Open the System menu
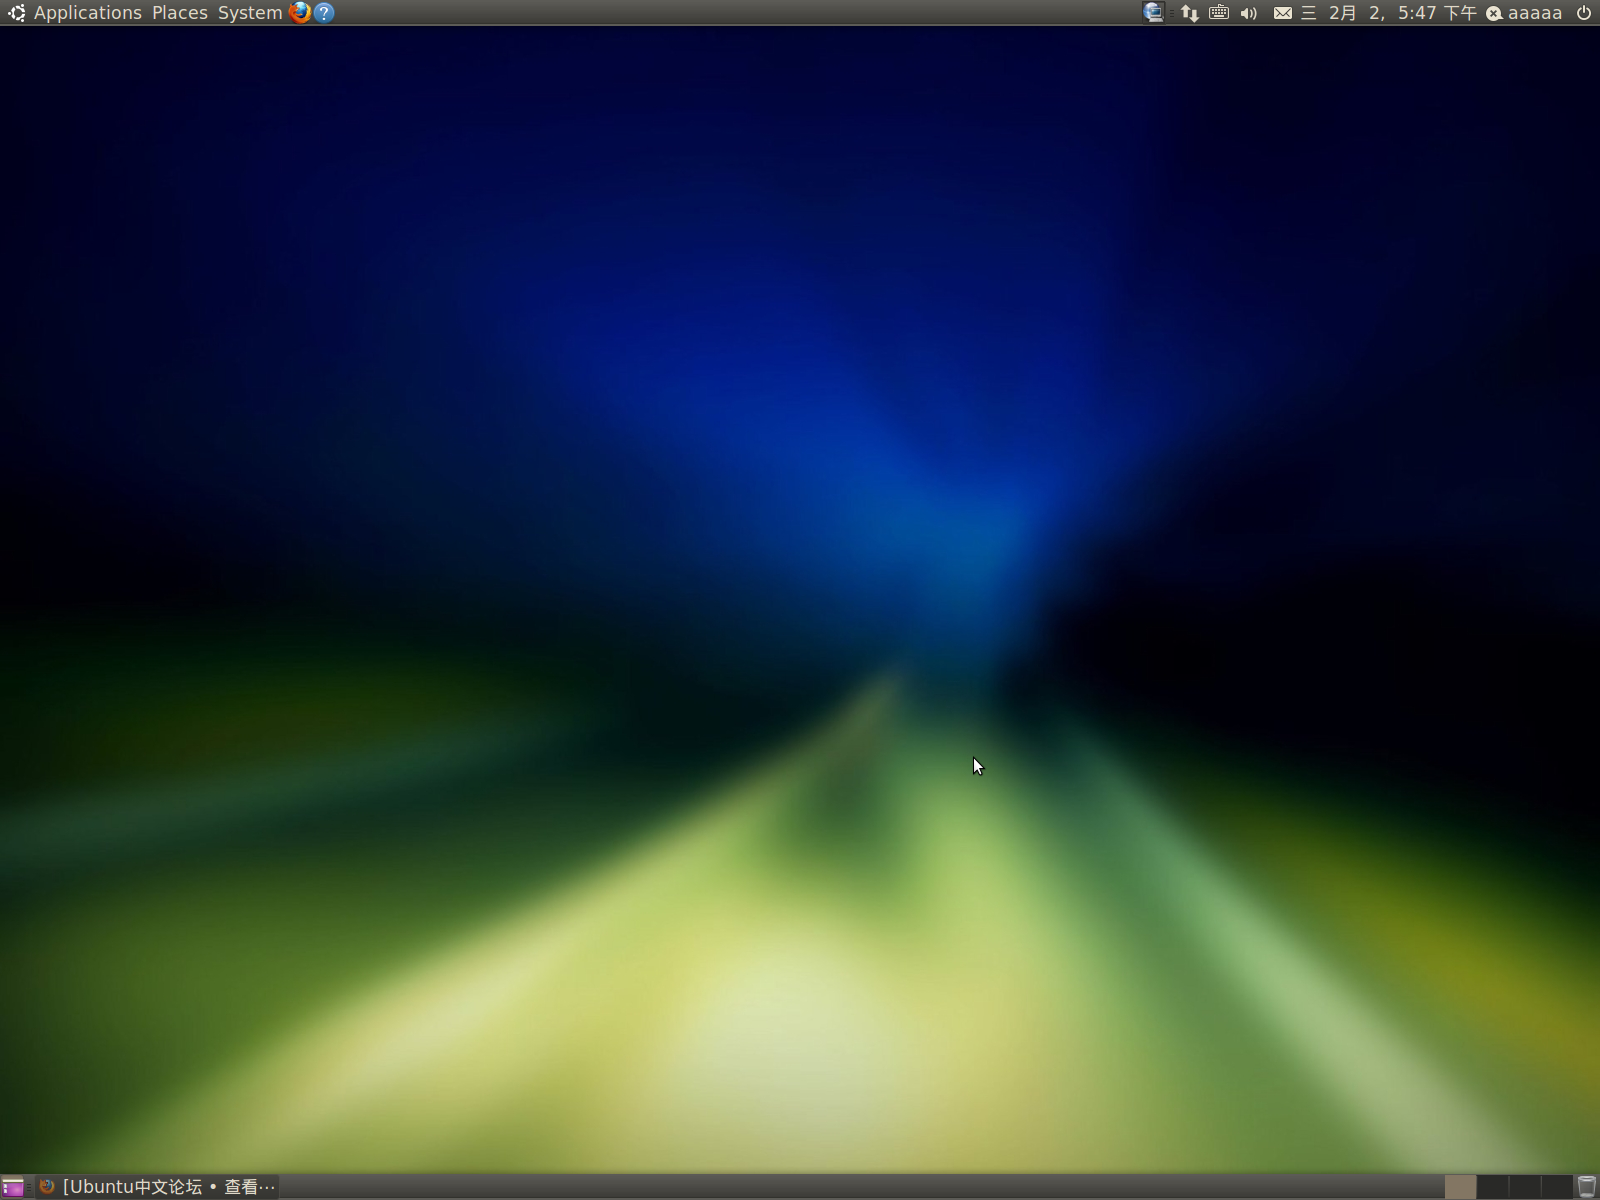Viewport: 1600px width, 1200px height. click(250, 13)
